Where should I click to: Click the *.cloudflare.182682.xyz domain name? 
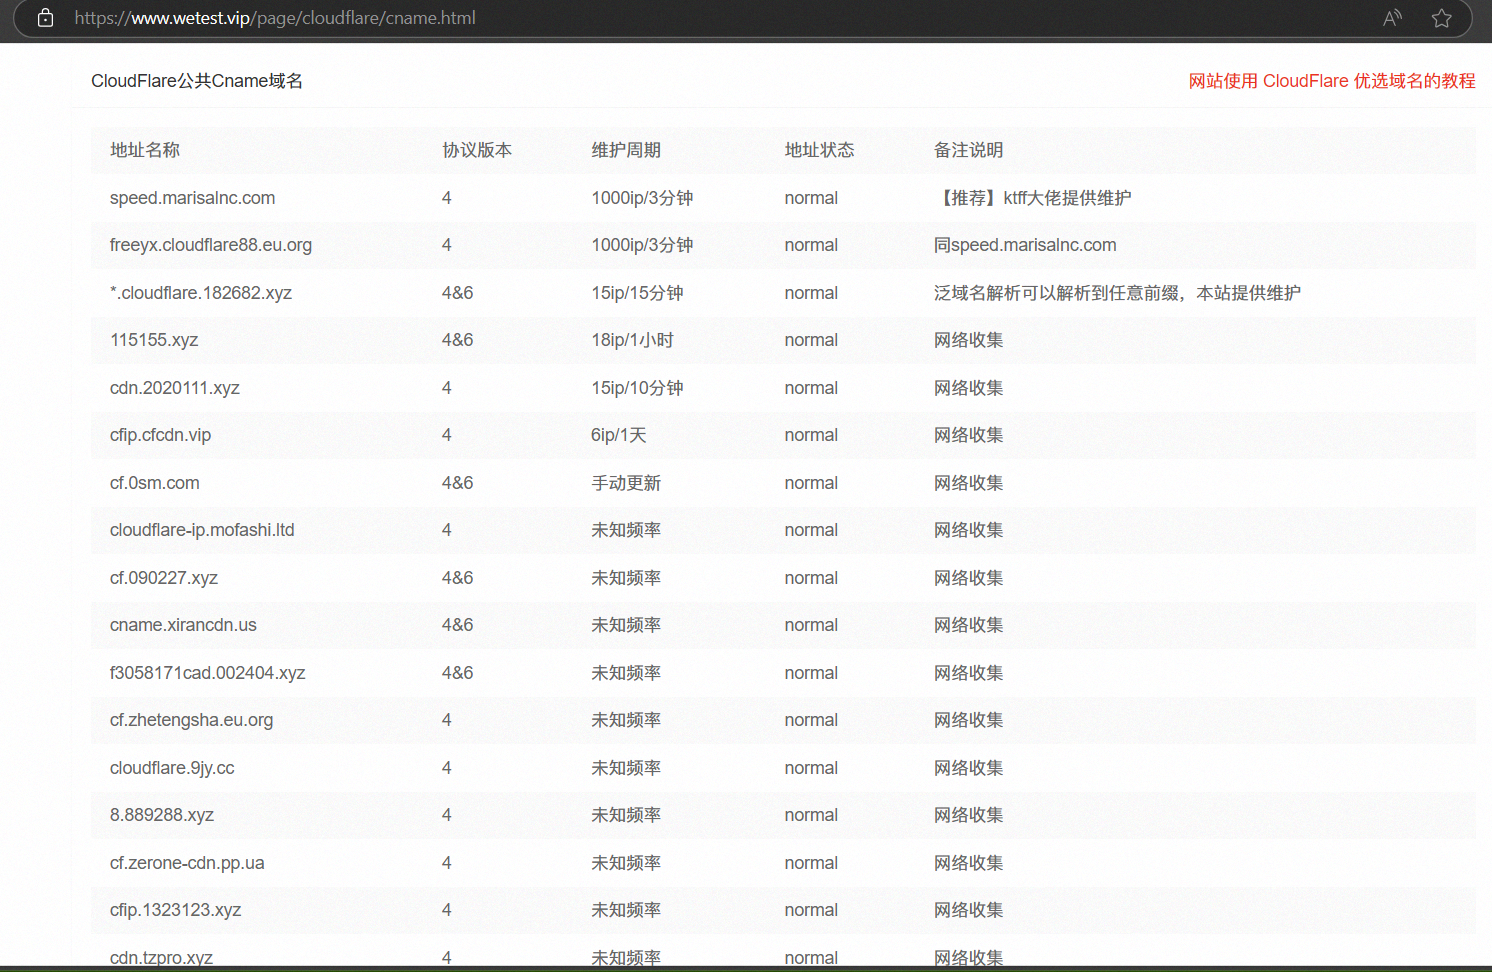click(201, 293)
